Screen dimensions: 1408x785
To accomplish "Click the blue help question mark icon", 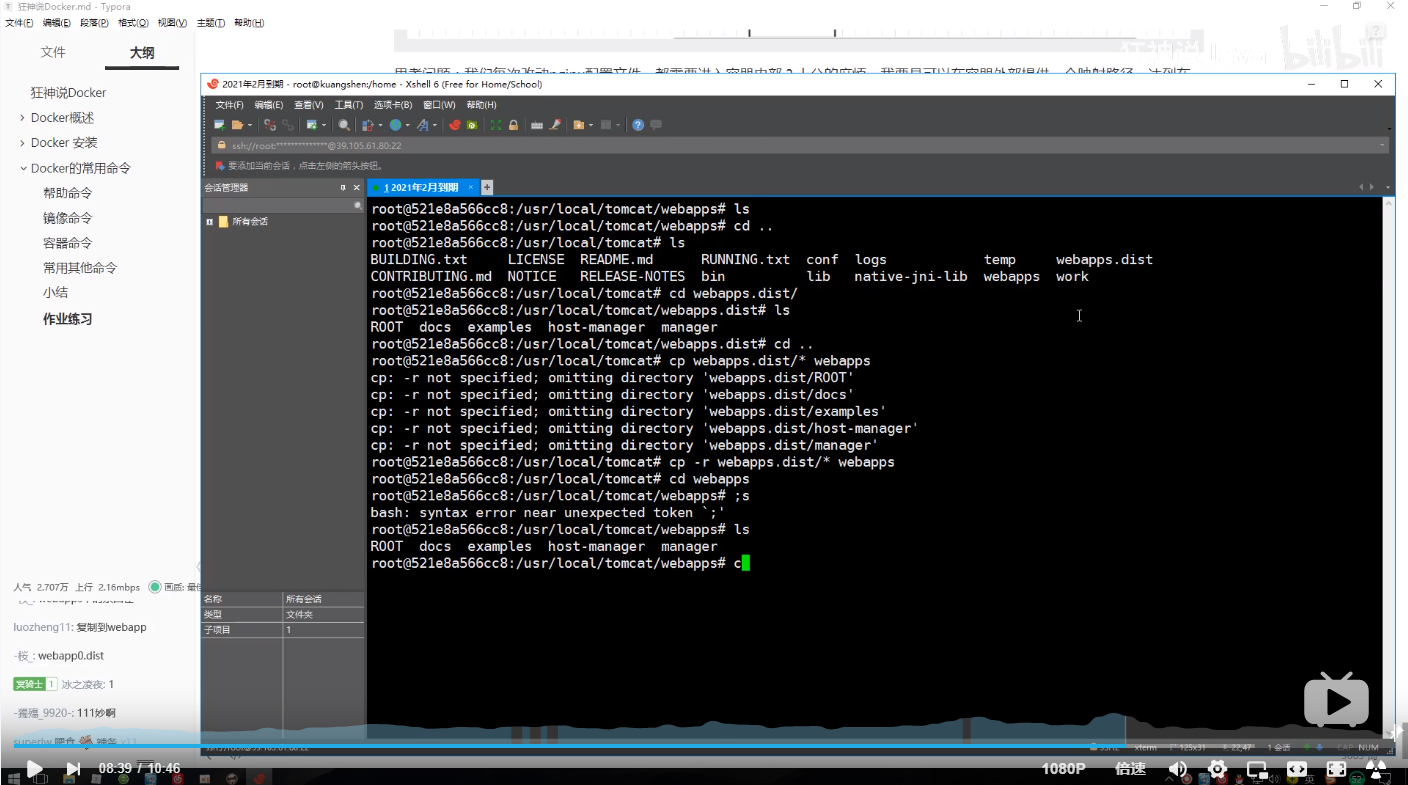I will [638, 125].
